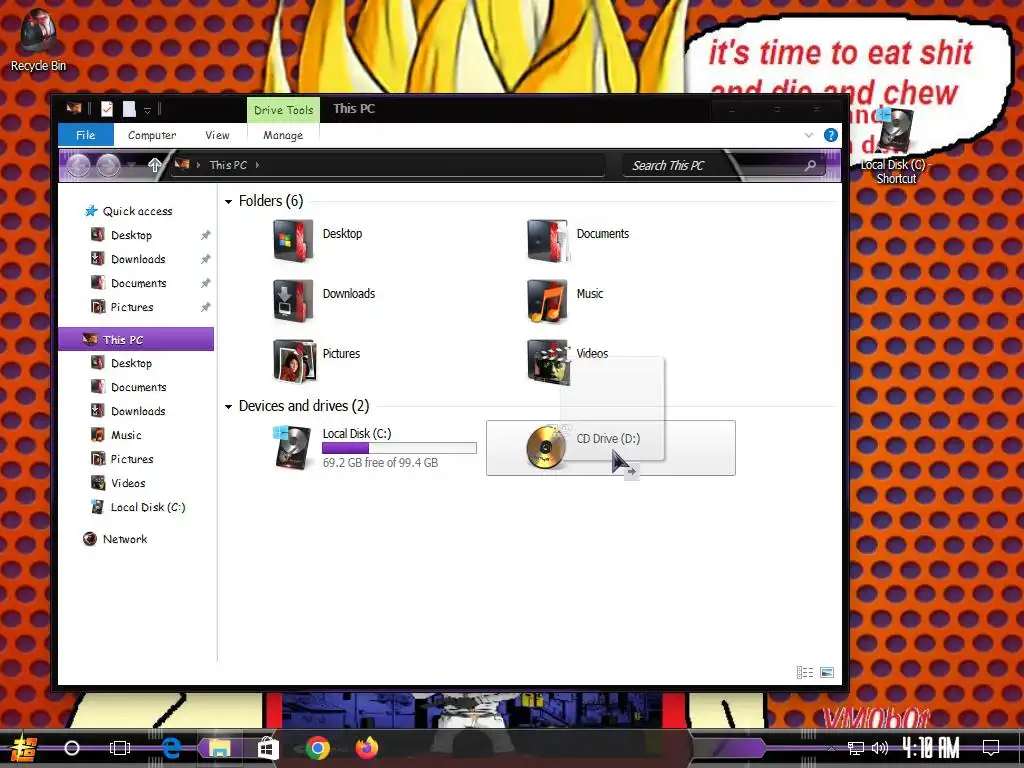Unpin Downloads using its Quick access pin

205,259
